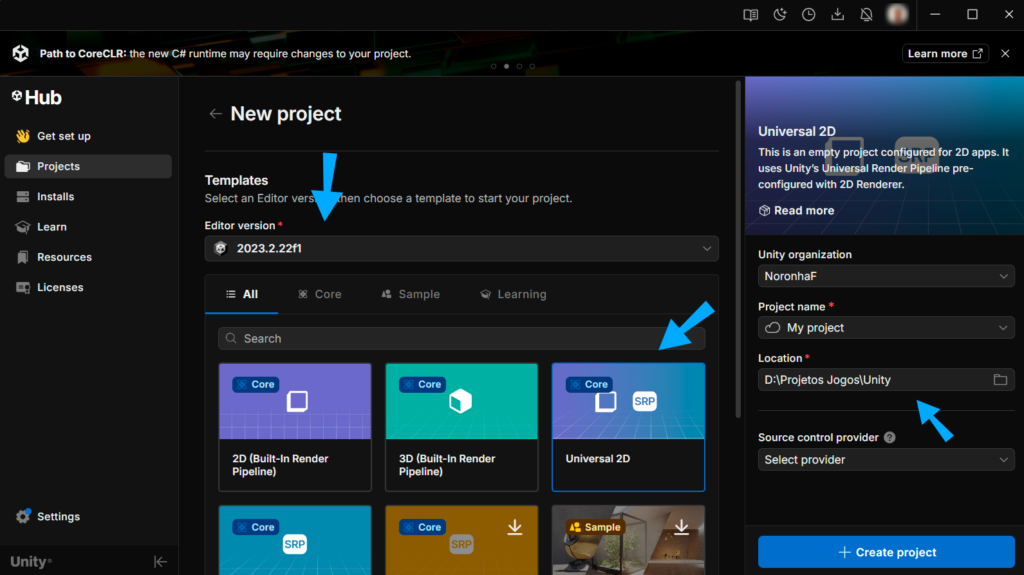Click the Location path field
This screenshot has height=575, width=1024.
coord(886,380)
